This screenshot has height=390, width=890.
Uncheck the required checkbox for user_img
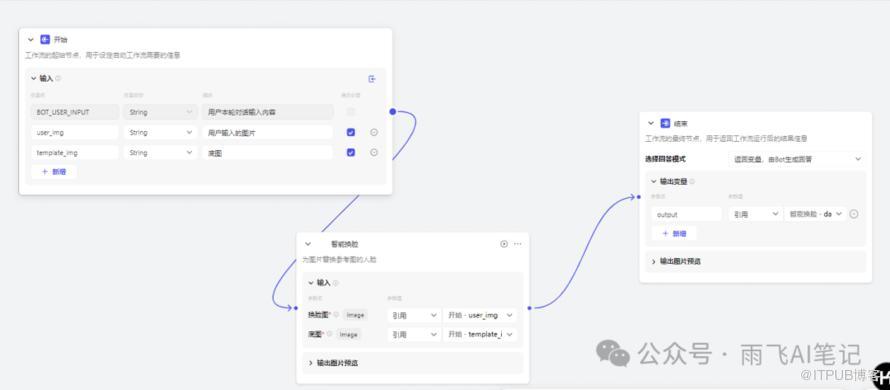tap(351, 132)
